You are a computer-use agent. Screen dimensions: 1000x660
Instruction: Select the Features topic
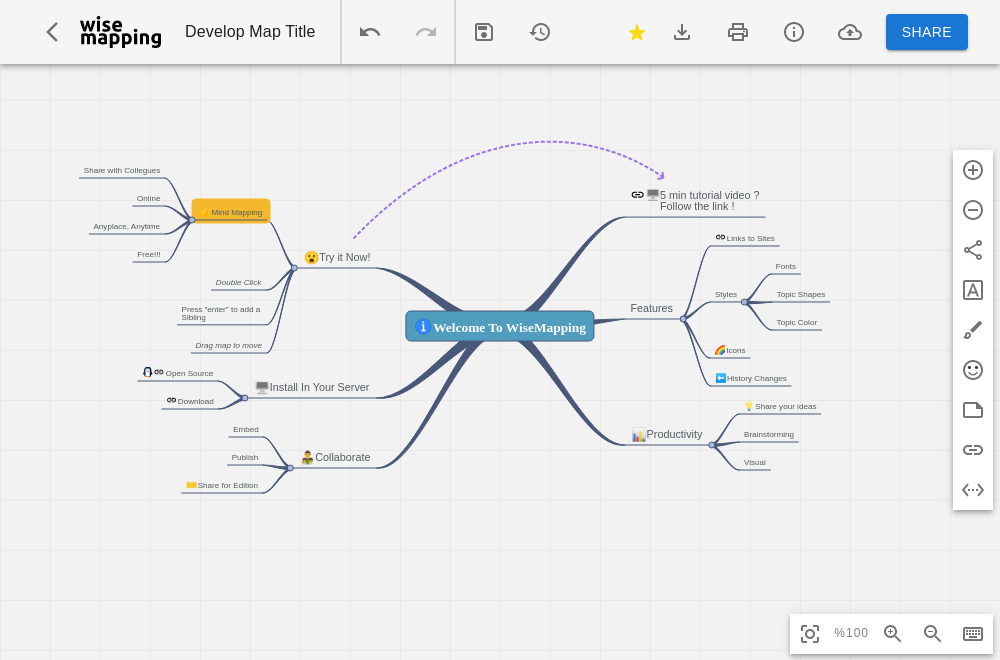coord(651,309)
